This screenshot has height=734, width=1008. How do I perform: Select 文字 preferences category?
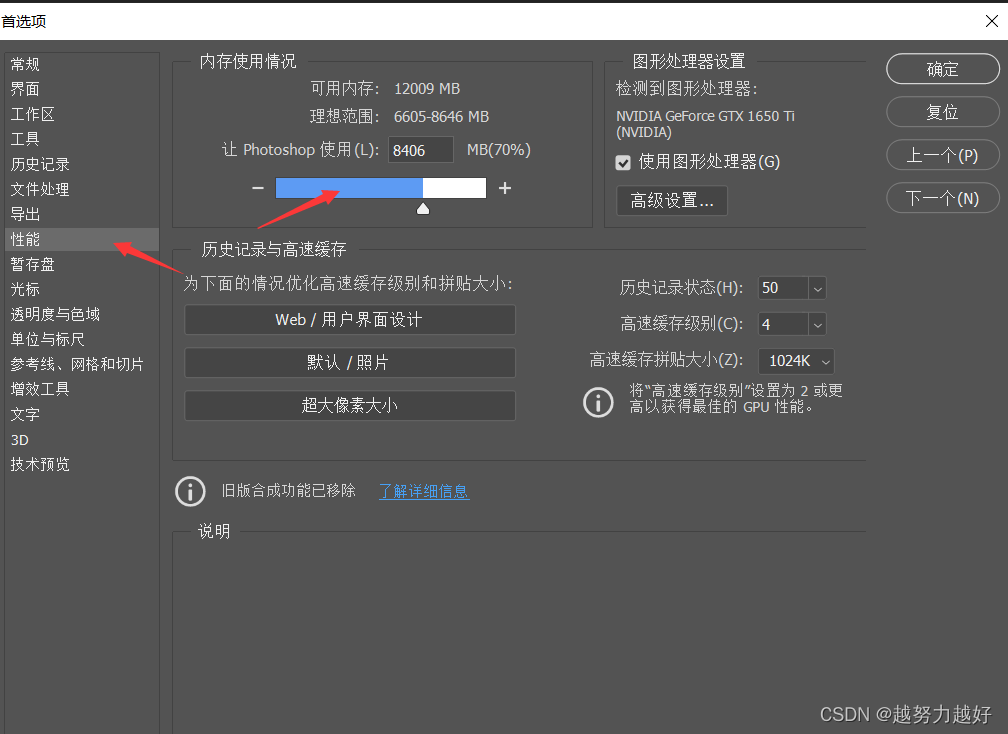[x=82, y=415]
